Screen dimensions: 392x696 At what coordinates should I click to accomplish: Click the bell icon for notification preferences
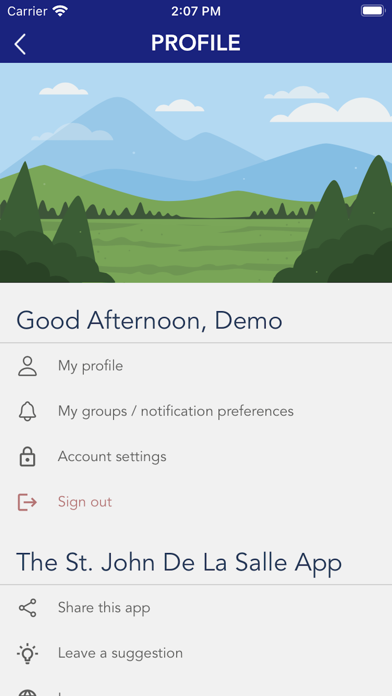(x=28, y=411)
